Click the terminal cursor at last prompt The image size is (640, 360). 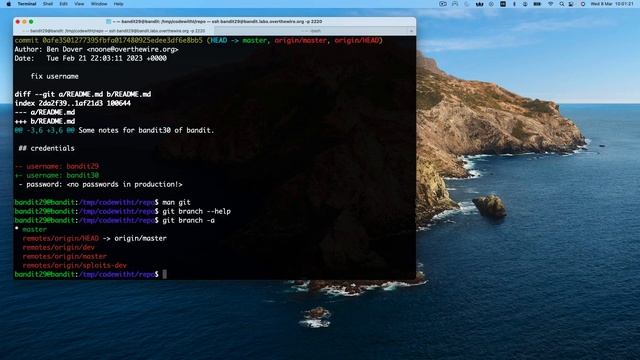(164, 274)
